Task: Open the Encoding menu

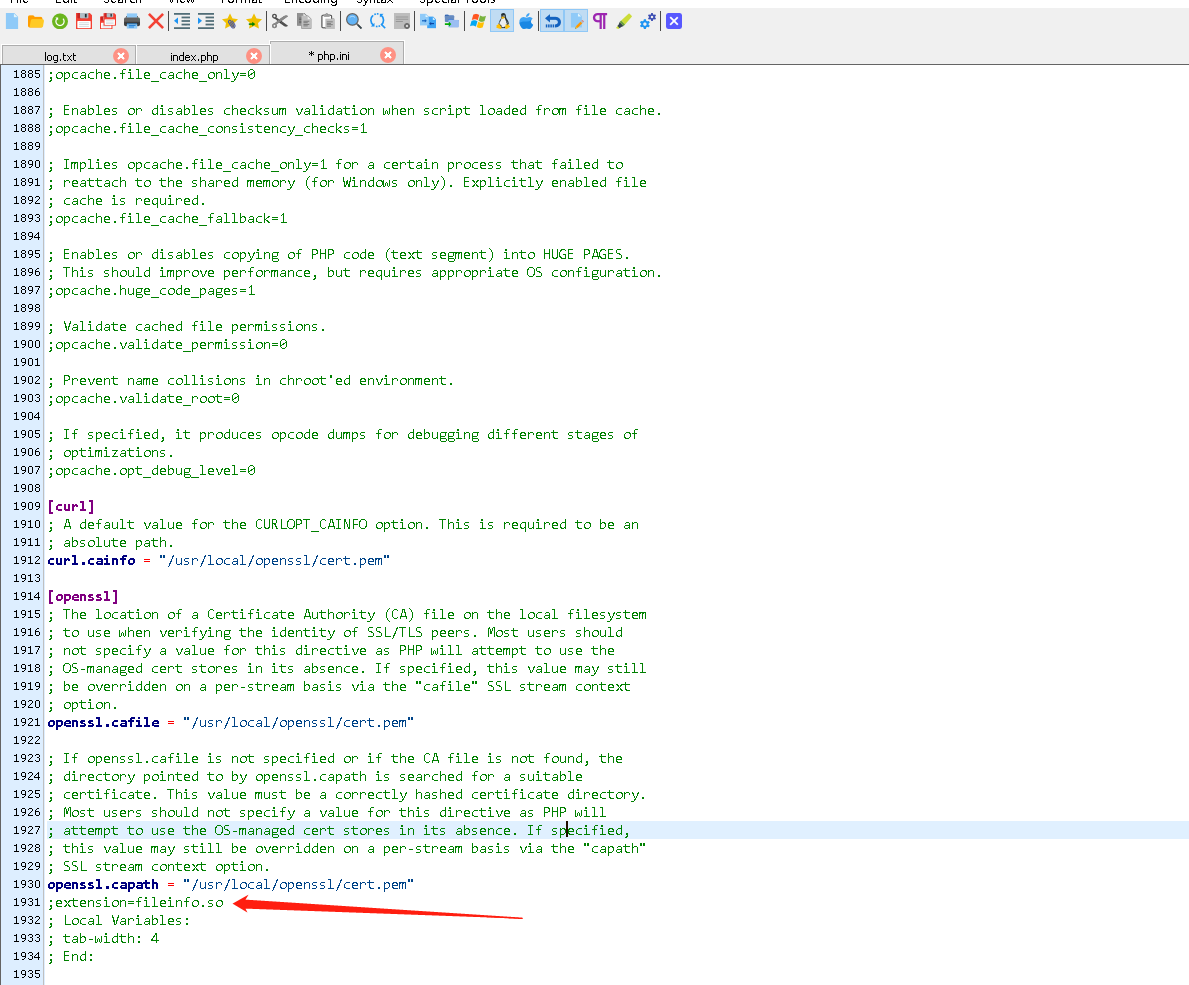Action: click(310, 3)
